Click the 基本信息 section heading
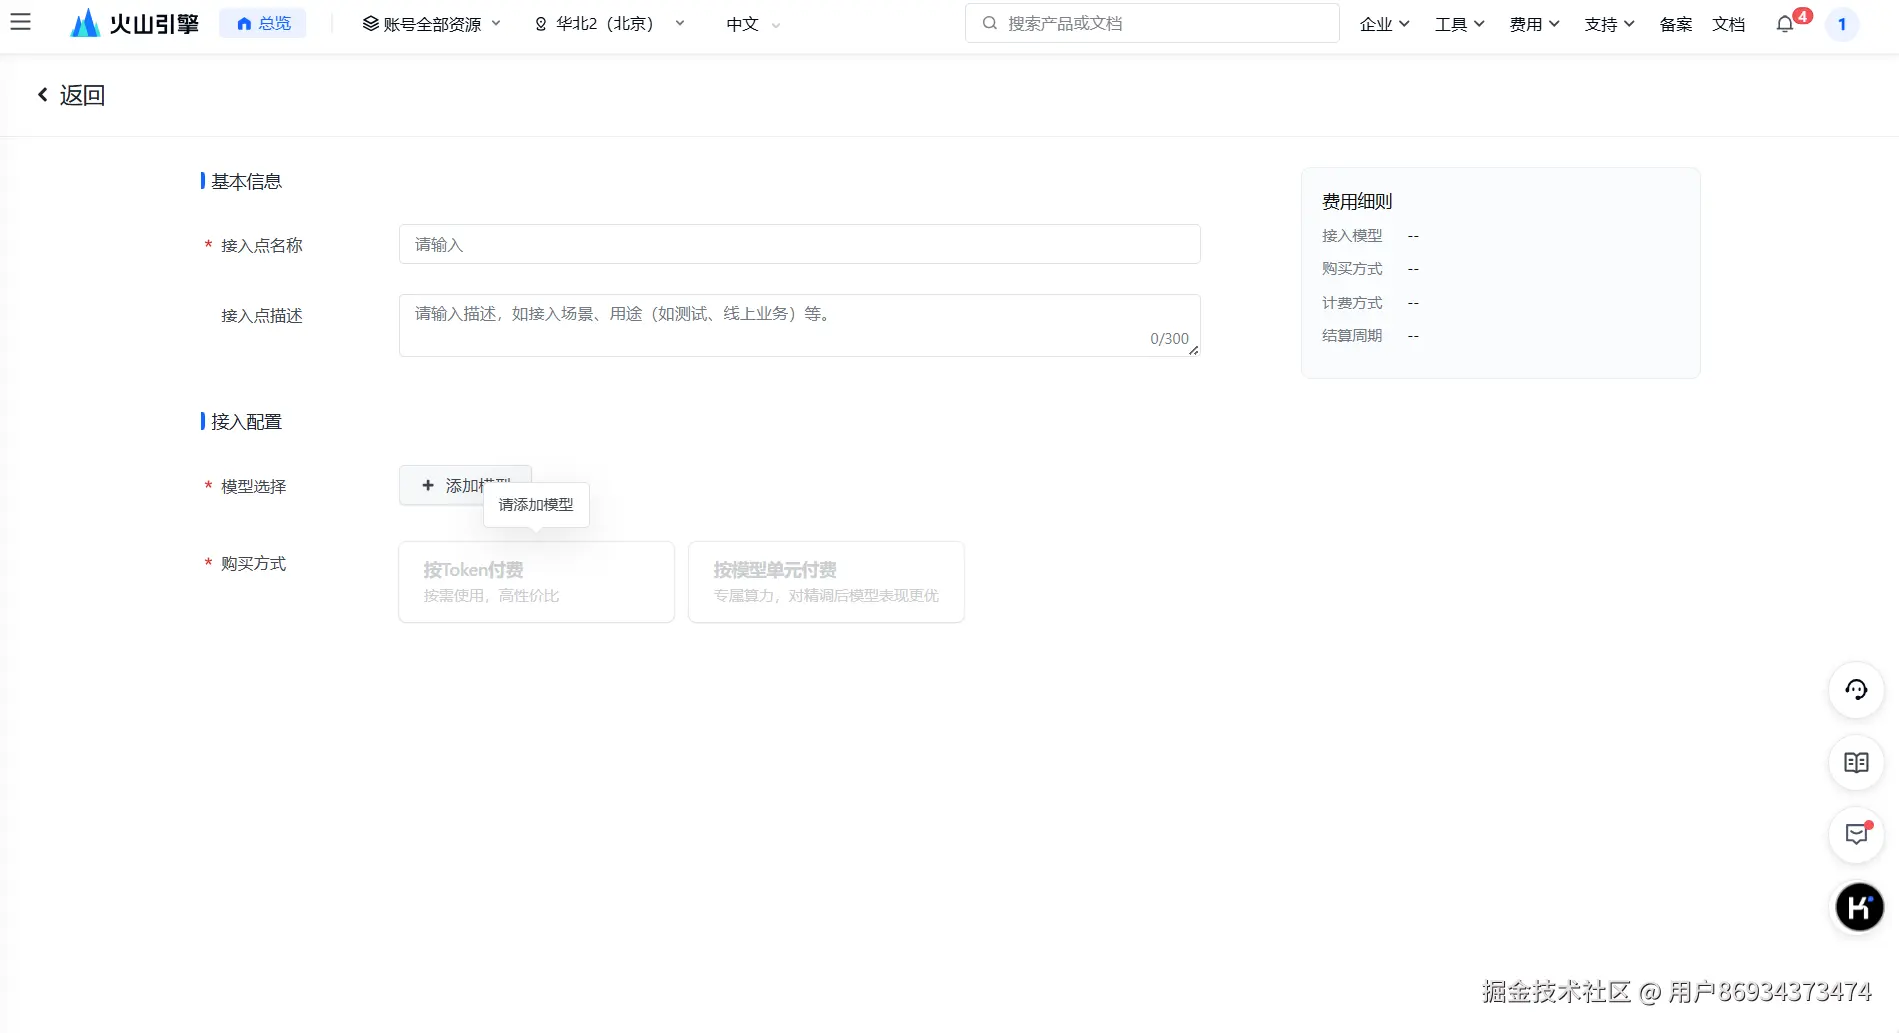Screen dimensions: 1899x1033 (246, 181)
